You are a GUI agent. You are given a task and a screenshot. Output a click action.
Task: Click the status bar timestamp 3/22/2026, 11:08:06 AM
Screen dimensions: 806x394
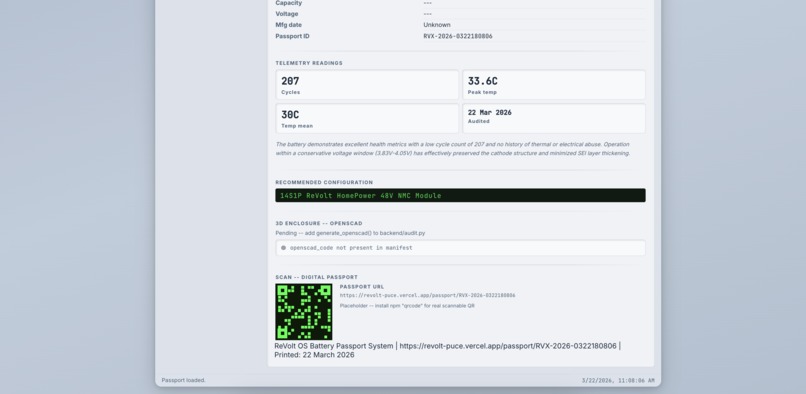click(618, 381)
